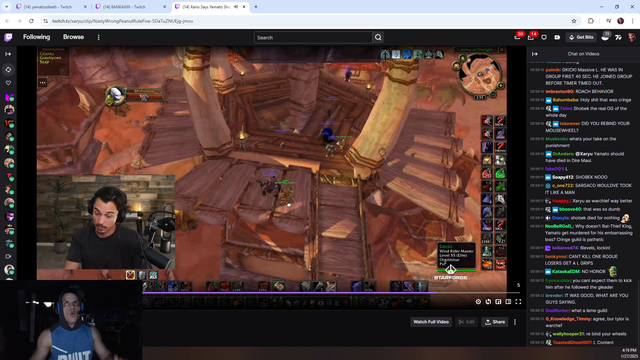The height and width of the screenshot is (360, 640).
Task: Expand the left channel sidebar
Action: pyautogui.click(x=8, y=54)
